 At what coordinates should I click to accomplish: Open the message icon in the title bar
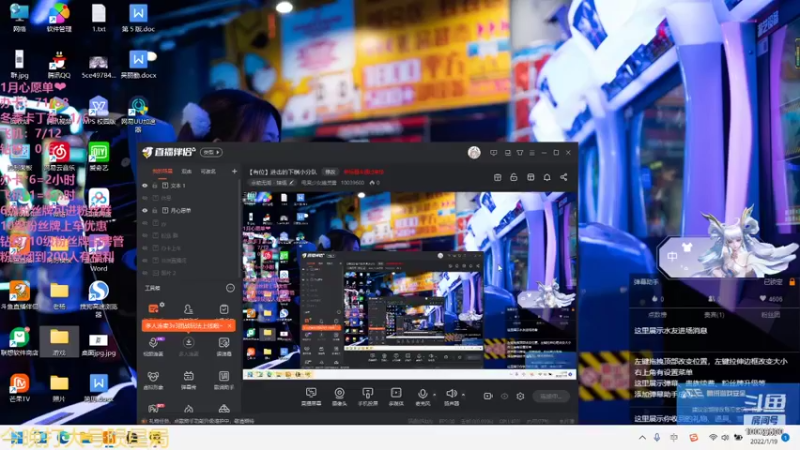pos(493,153)
